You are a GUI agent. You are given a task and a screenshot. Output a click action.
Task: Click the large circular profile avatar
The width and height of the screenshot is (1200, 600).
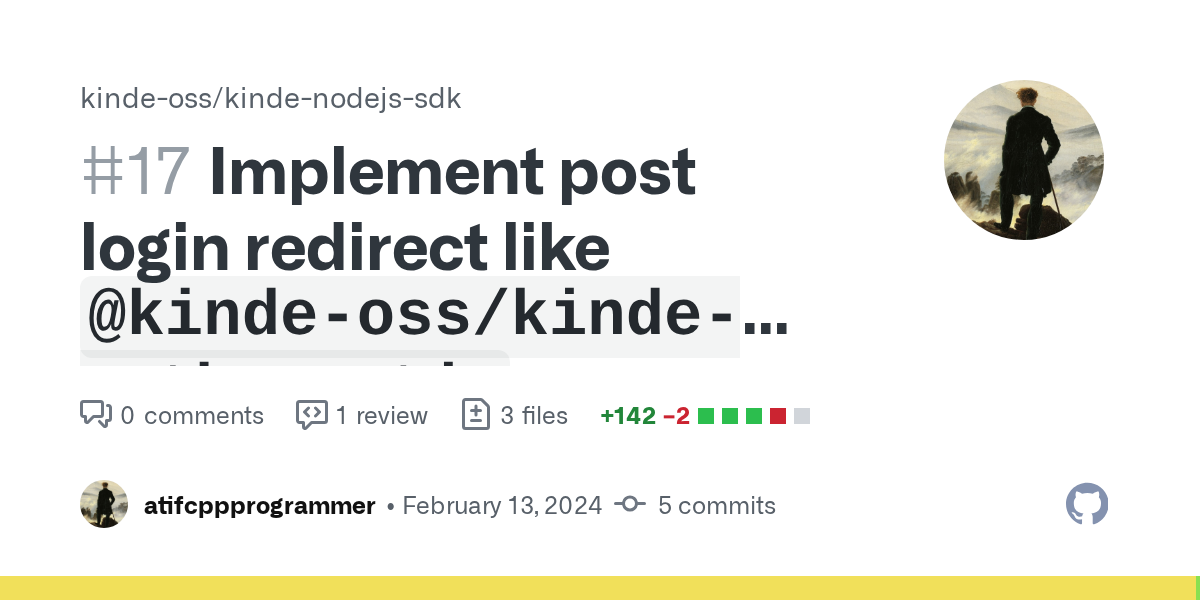click(1024, 160)
